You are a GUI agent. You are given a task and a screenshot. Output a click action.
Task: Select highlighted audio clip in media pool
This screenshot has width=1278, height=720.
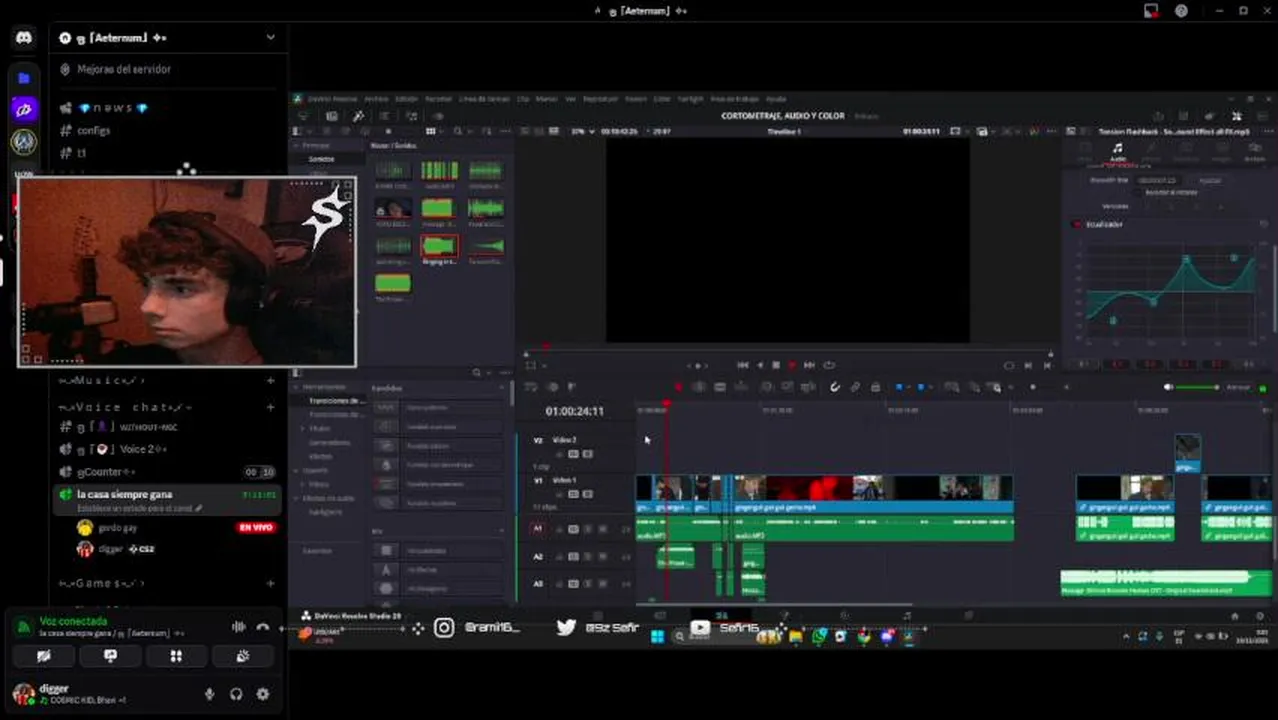pyautogui.click(x=438, y=246)
